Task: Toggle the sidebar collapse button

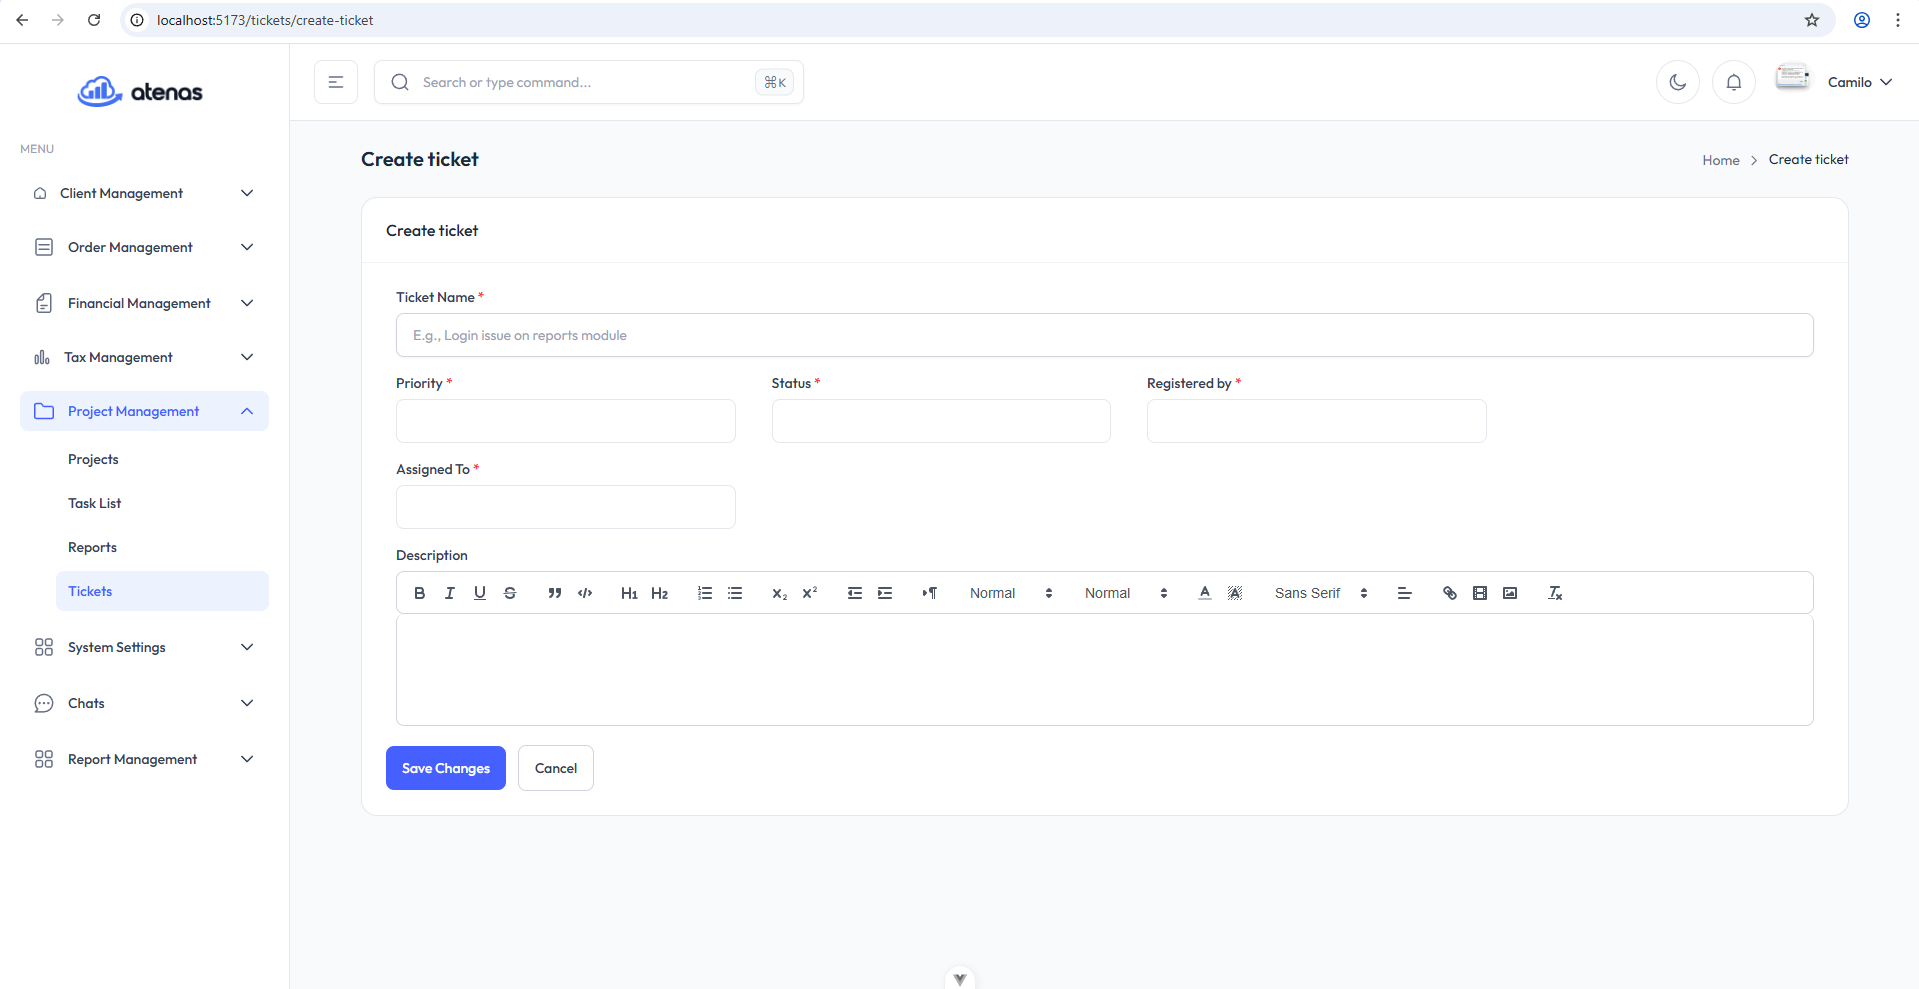Action: 336,82
